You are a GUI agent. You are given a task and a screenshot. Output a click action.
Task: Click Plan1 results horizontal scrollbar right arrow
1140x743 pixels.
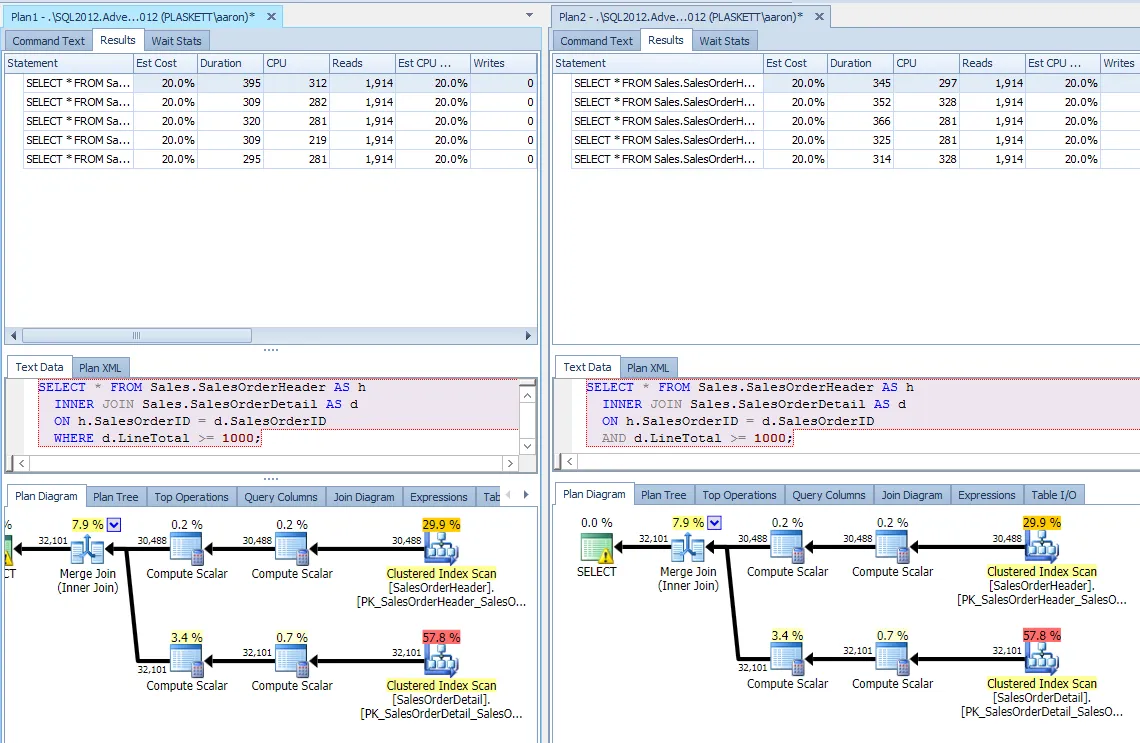click(529, 336)
